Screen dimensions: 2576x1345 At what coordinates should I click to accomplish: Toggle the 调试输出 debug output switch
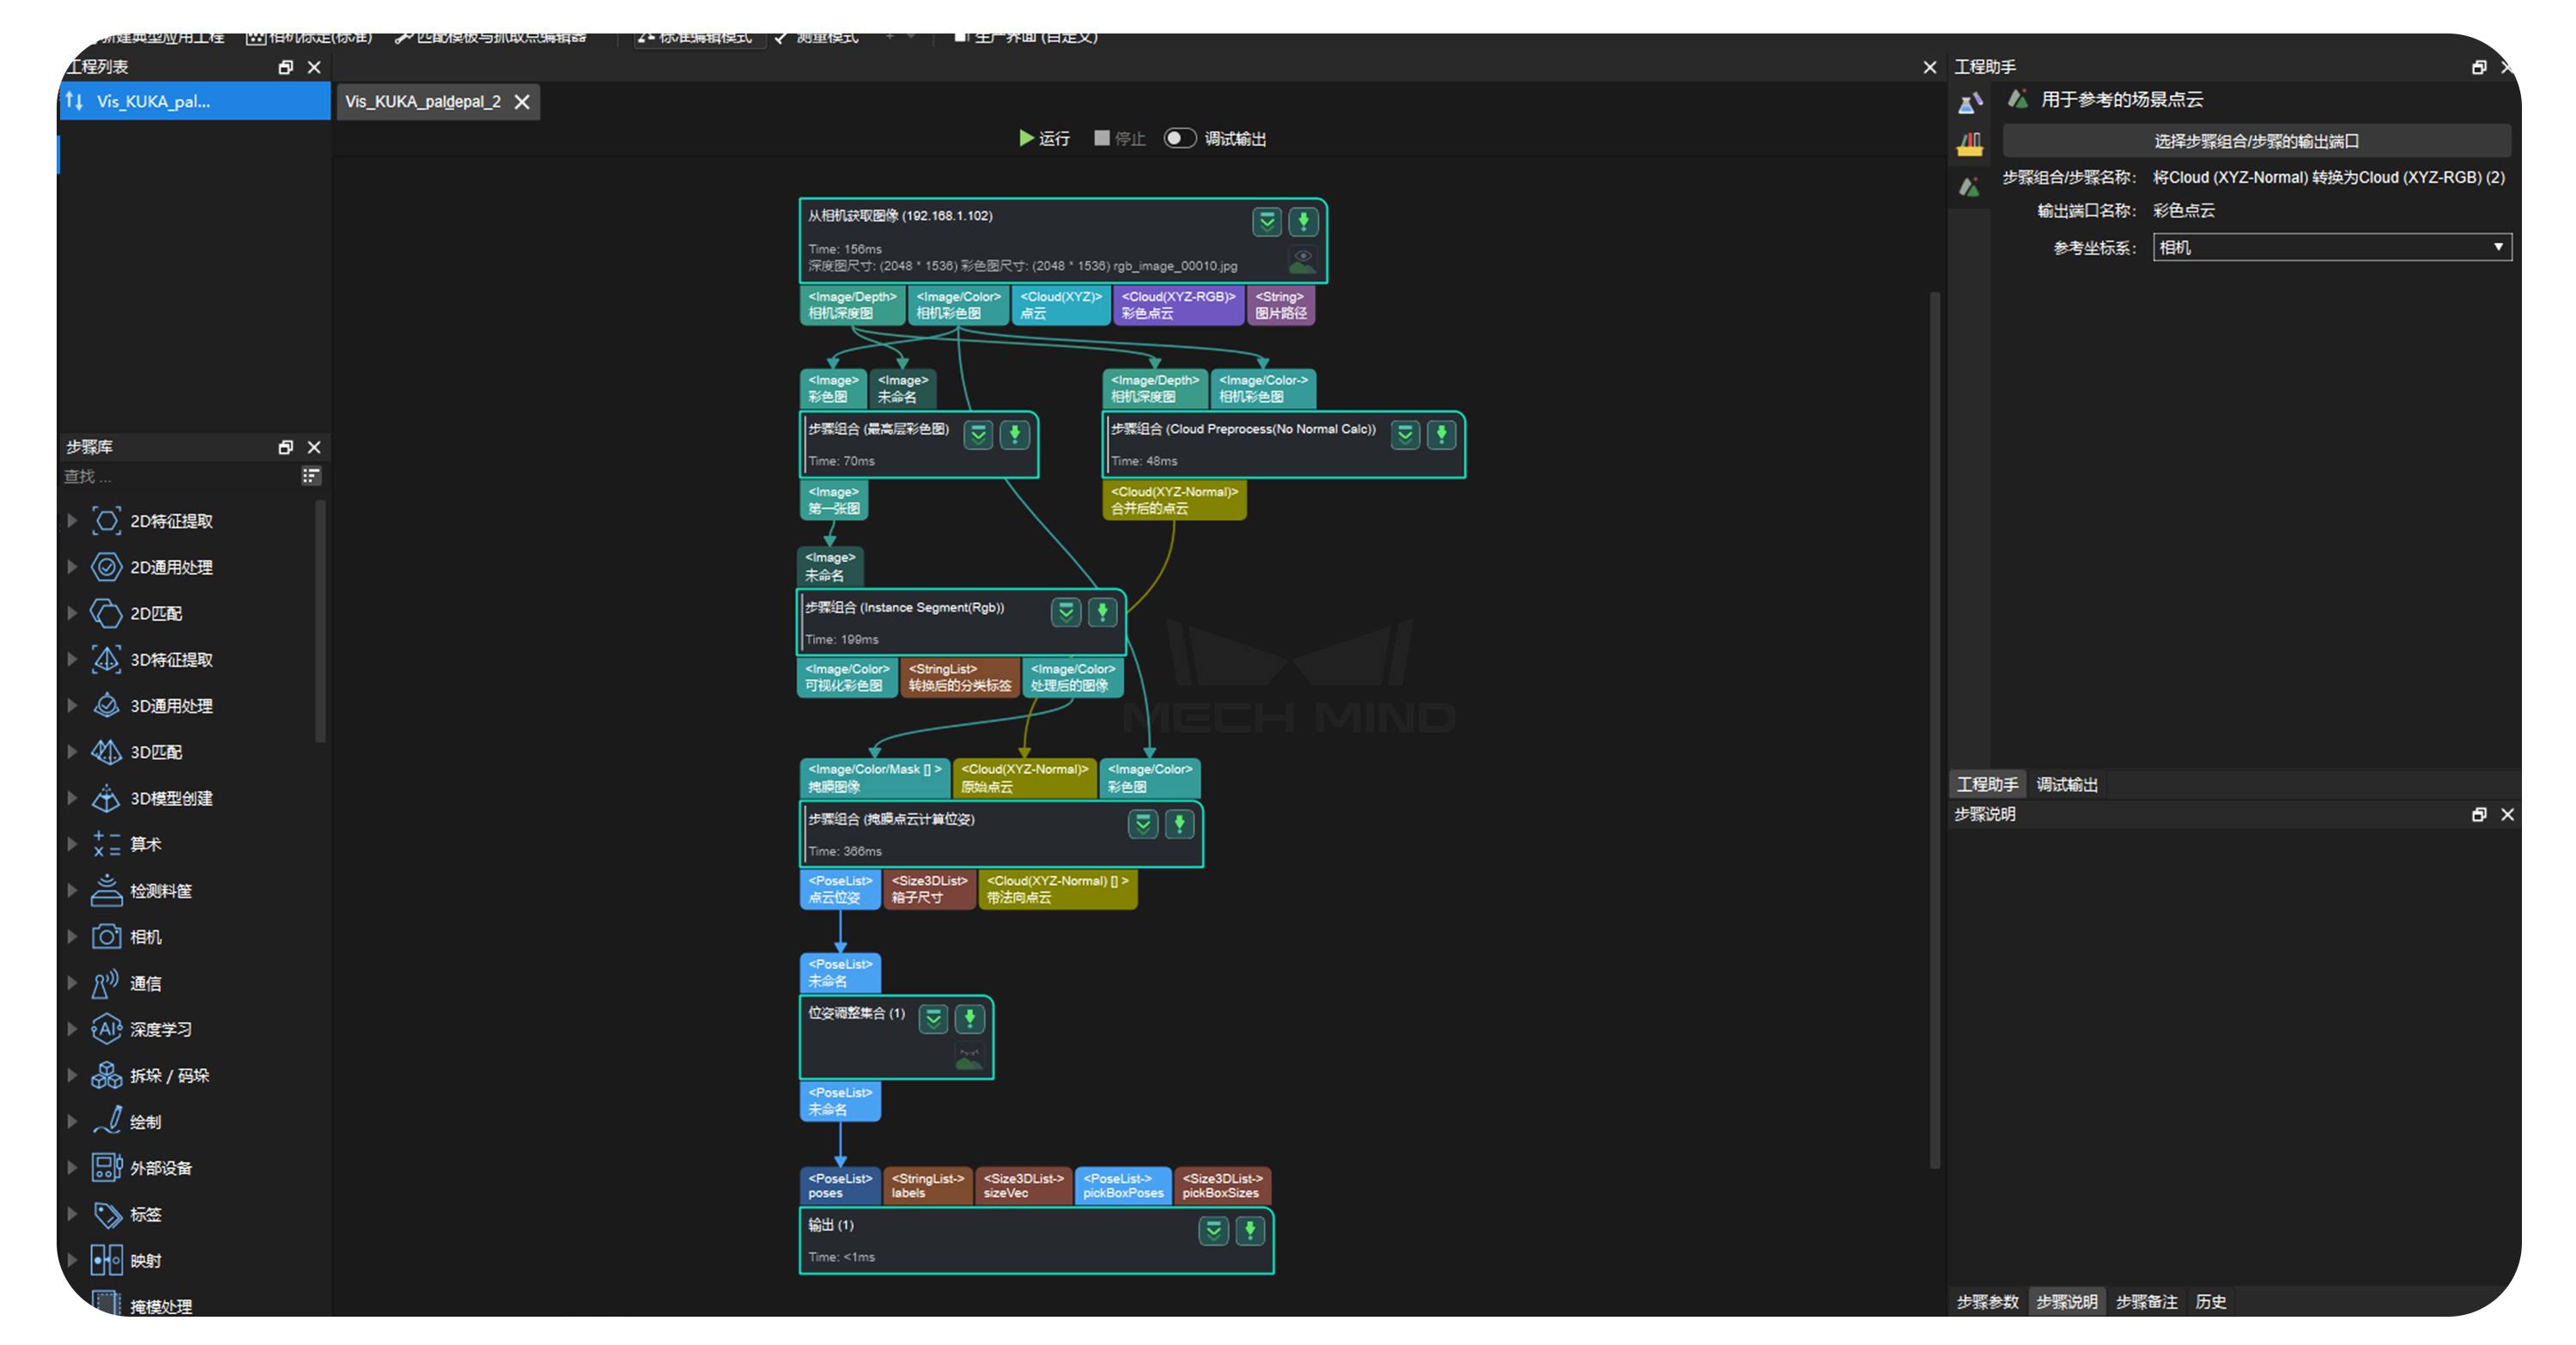pos(1180,138)
